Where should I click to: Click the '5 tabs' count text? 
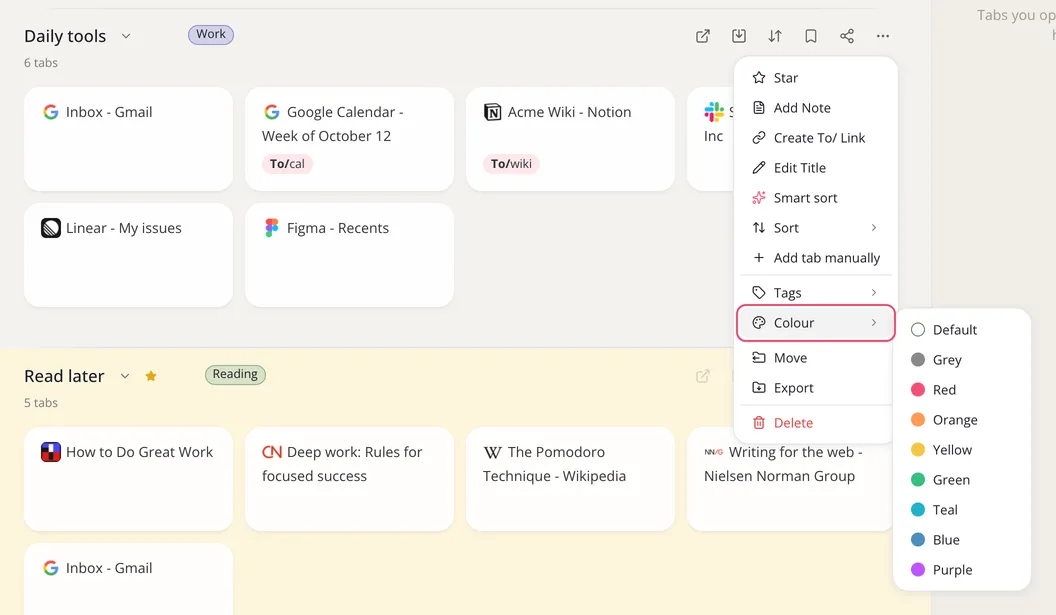point(41,403)
